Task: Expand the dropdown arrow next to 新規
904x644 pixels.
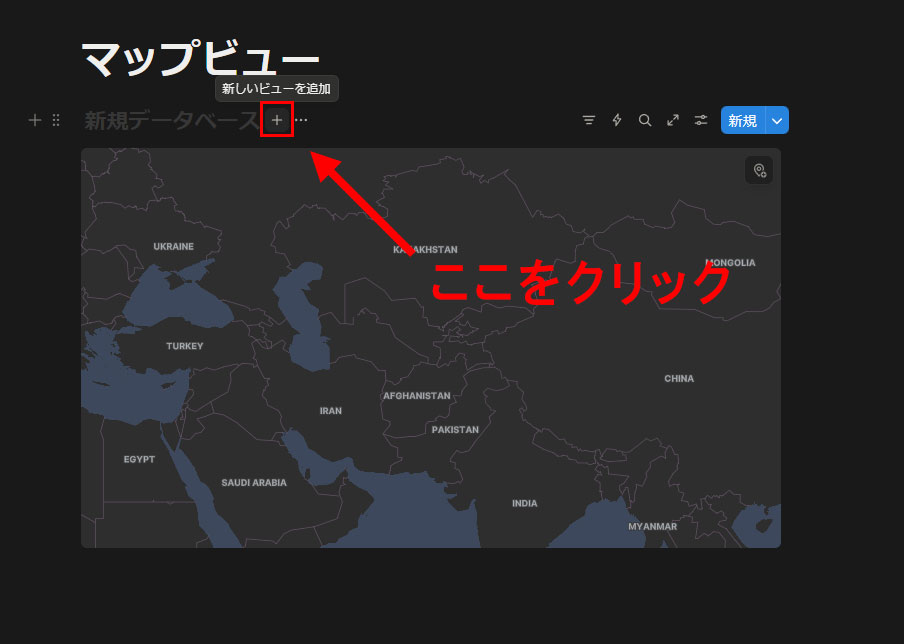Action: [x=778, y=121]
